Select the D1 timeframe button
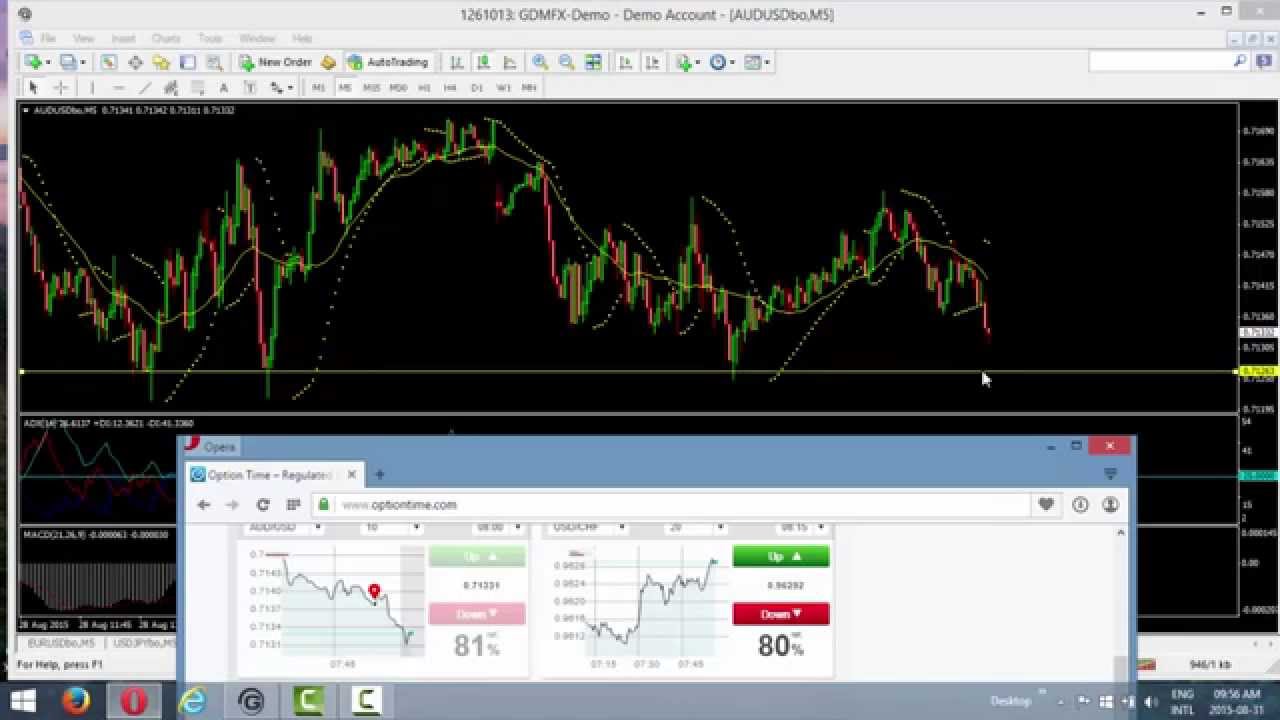Screen dimensions: 1280x720 (477, 88)
